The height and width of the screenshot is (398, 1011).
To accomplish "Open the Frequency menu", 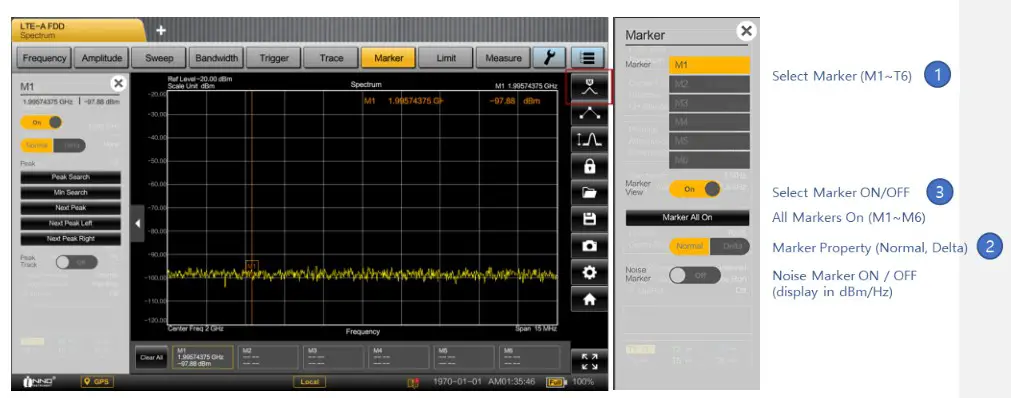I will 44,57.
